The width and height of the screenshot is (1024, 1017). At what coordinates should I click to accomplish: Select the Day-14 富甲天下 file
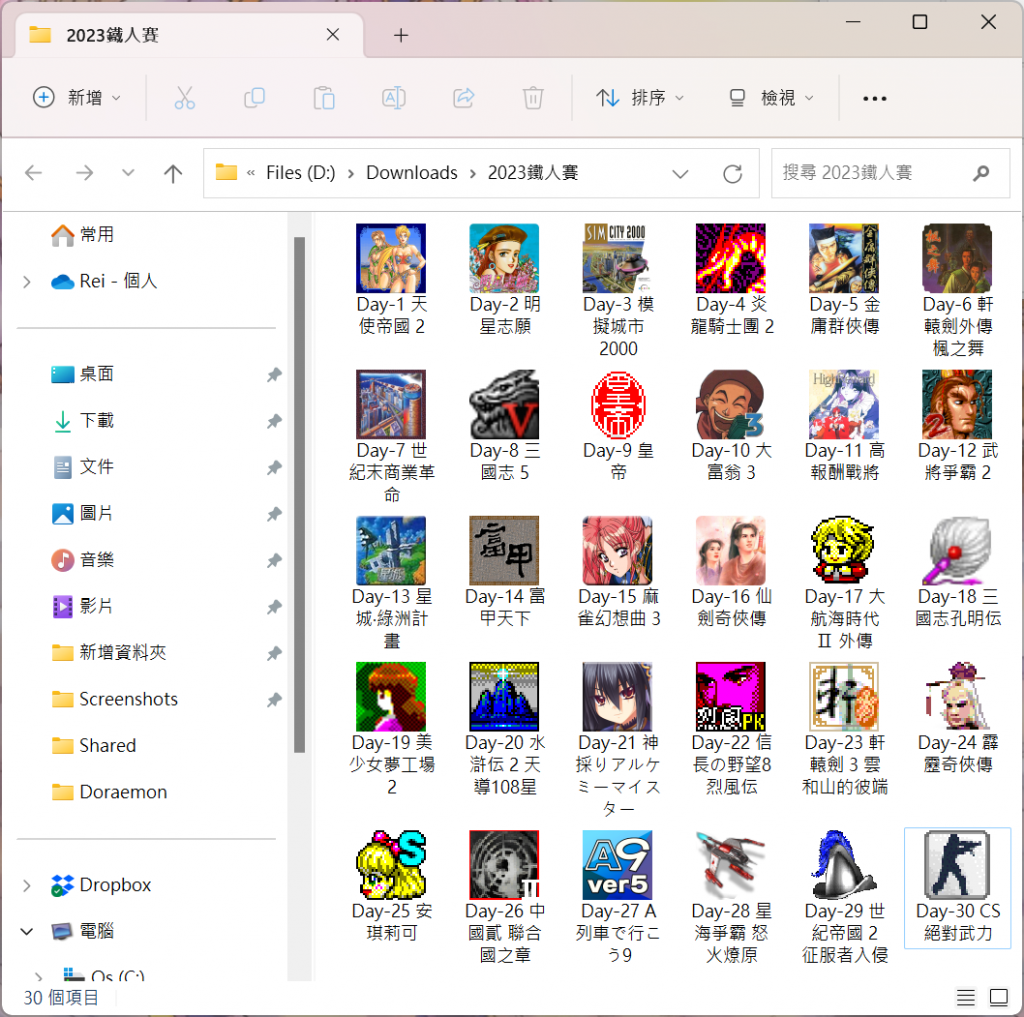504,572
